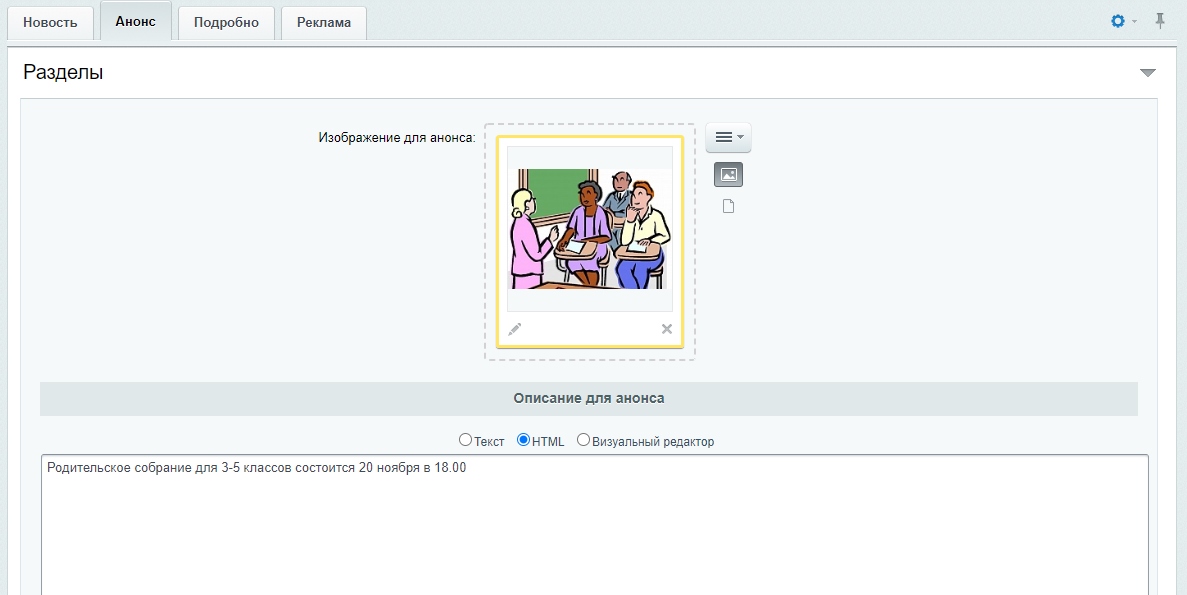Viewport: 1187px width, 595px height.
Task: Click the classroom meeting preview thumbnail
Action: point(590,229)
